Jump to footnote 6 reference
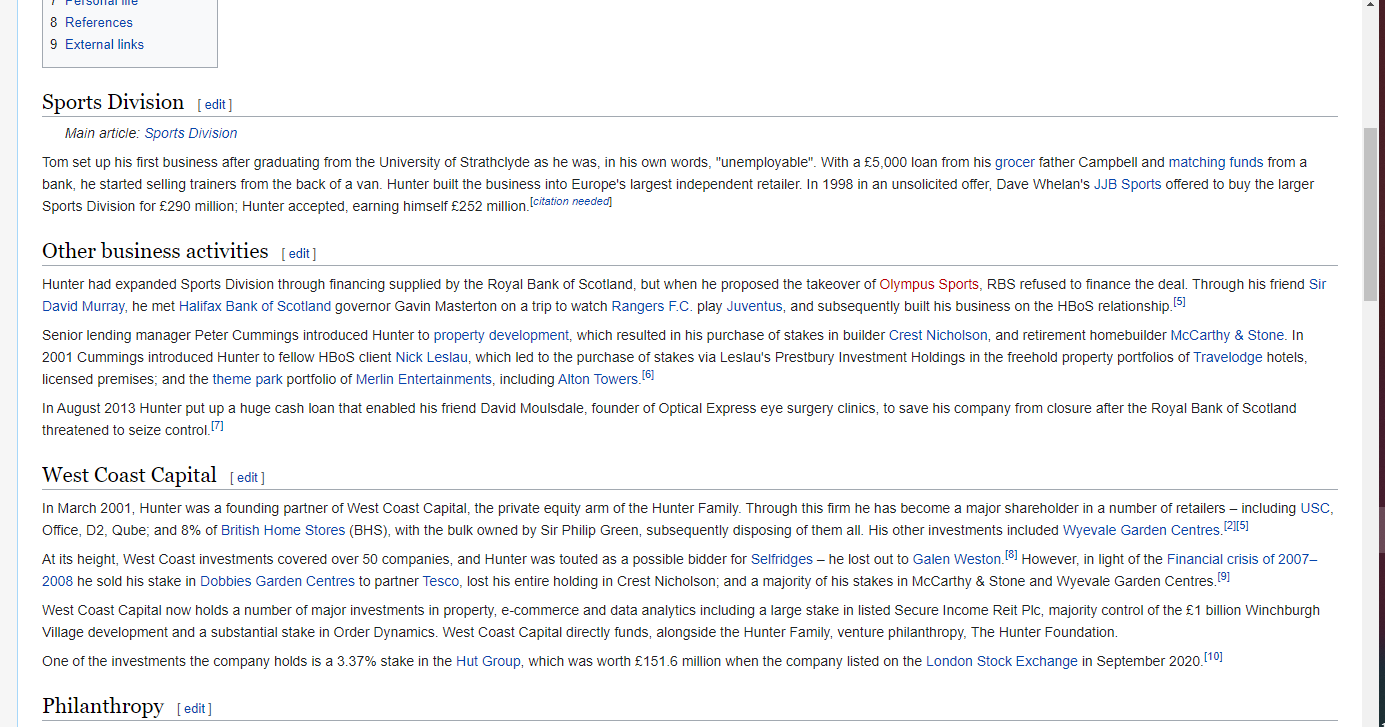This screenshot has width=1385, height=727. point(648,374)
